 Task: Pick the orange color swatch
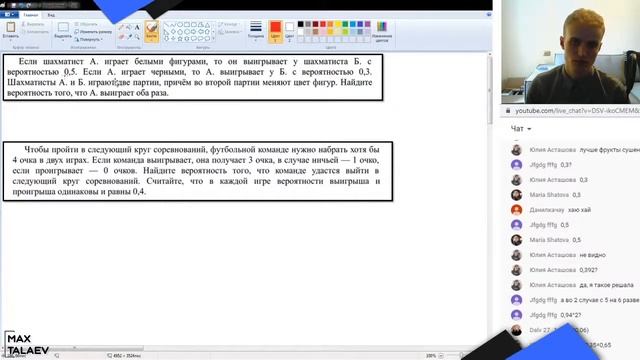[x=330, y=24]
